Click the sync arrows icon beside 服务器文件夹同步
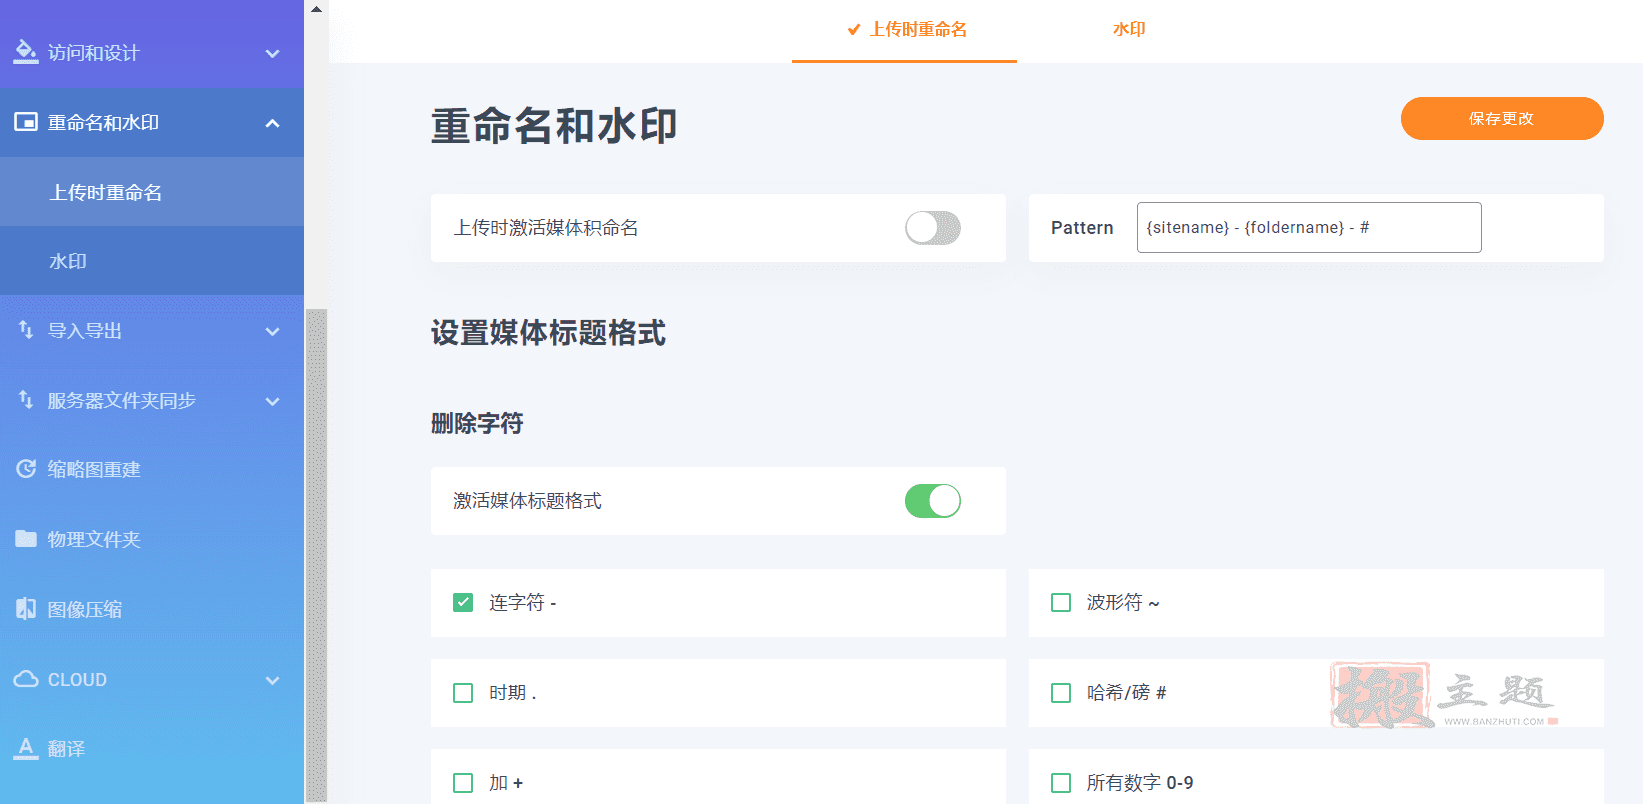The height and width of the screenshot is (804, 1643). click(x=26, y=400)
